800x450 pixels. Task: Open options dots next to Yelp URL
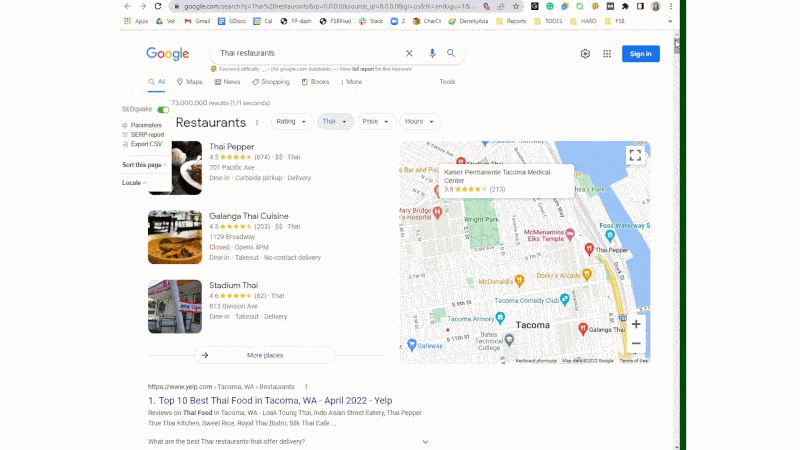tap(306, 387)
